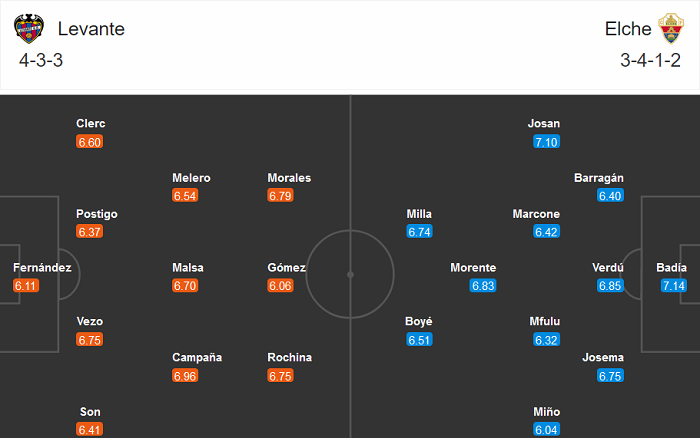Screen dimensions: 700x438
Task: Click Clerc's 6.60 rating badge
Action: (x=90, y=142)
